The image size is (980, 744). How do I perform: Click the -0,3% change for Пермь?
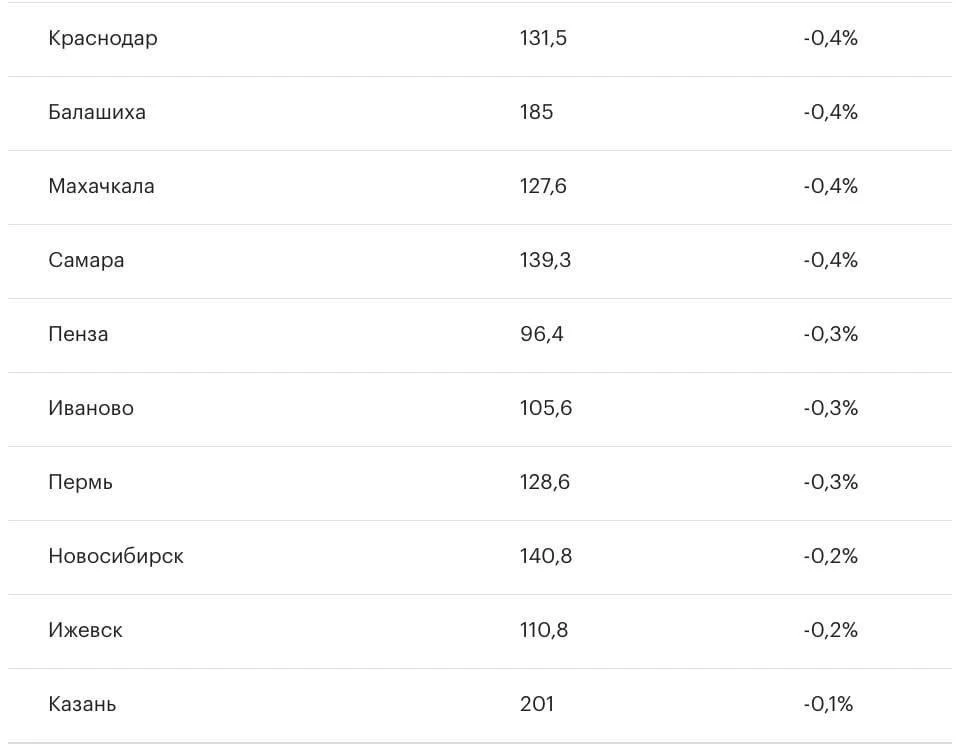[x=831, y=482]
